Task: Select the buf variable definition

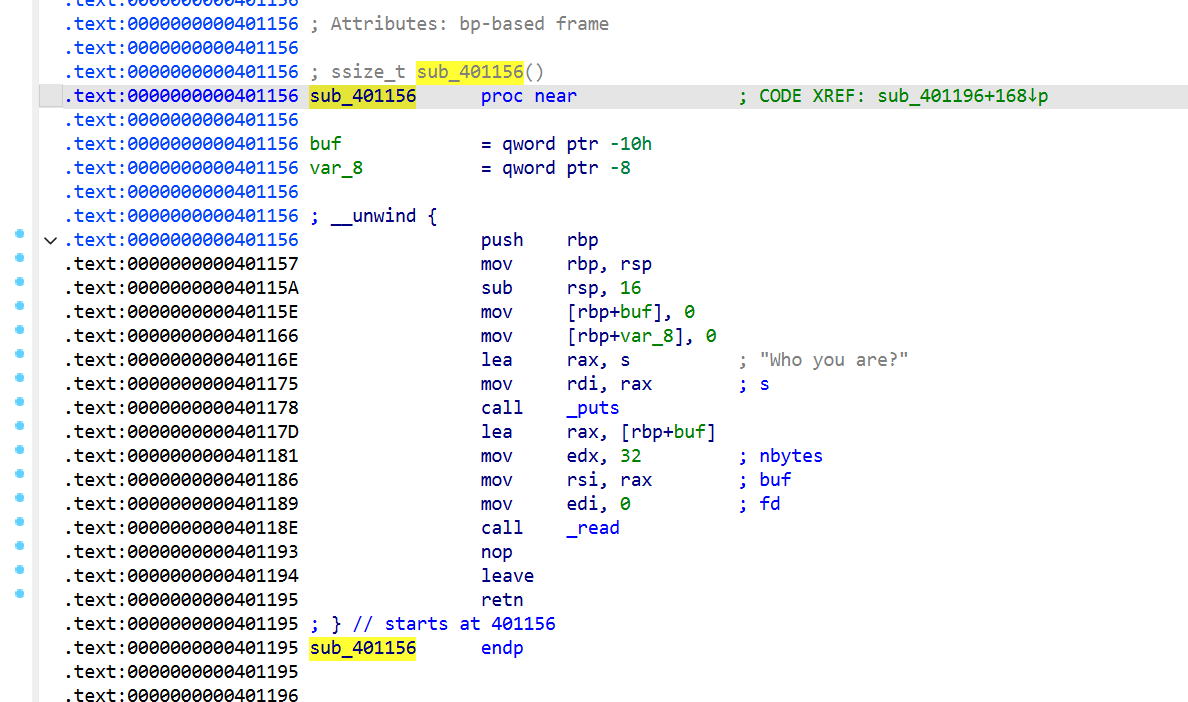Action: point(326,144)
